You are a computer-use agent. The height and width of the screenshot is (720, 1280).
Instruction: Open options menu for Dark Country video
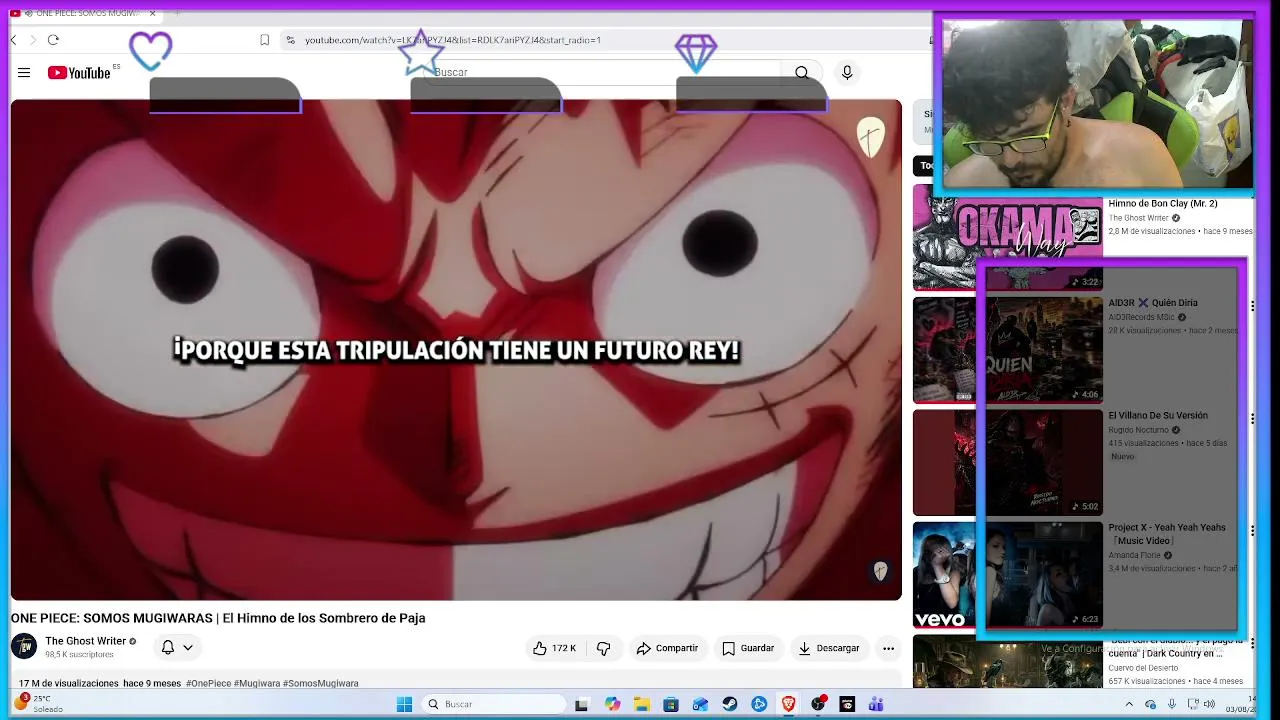[1251, 643]
